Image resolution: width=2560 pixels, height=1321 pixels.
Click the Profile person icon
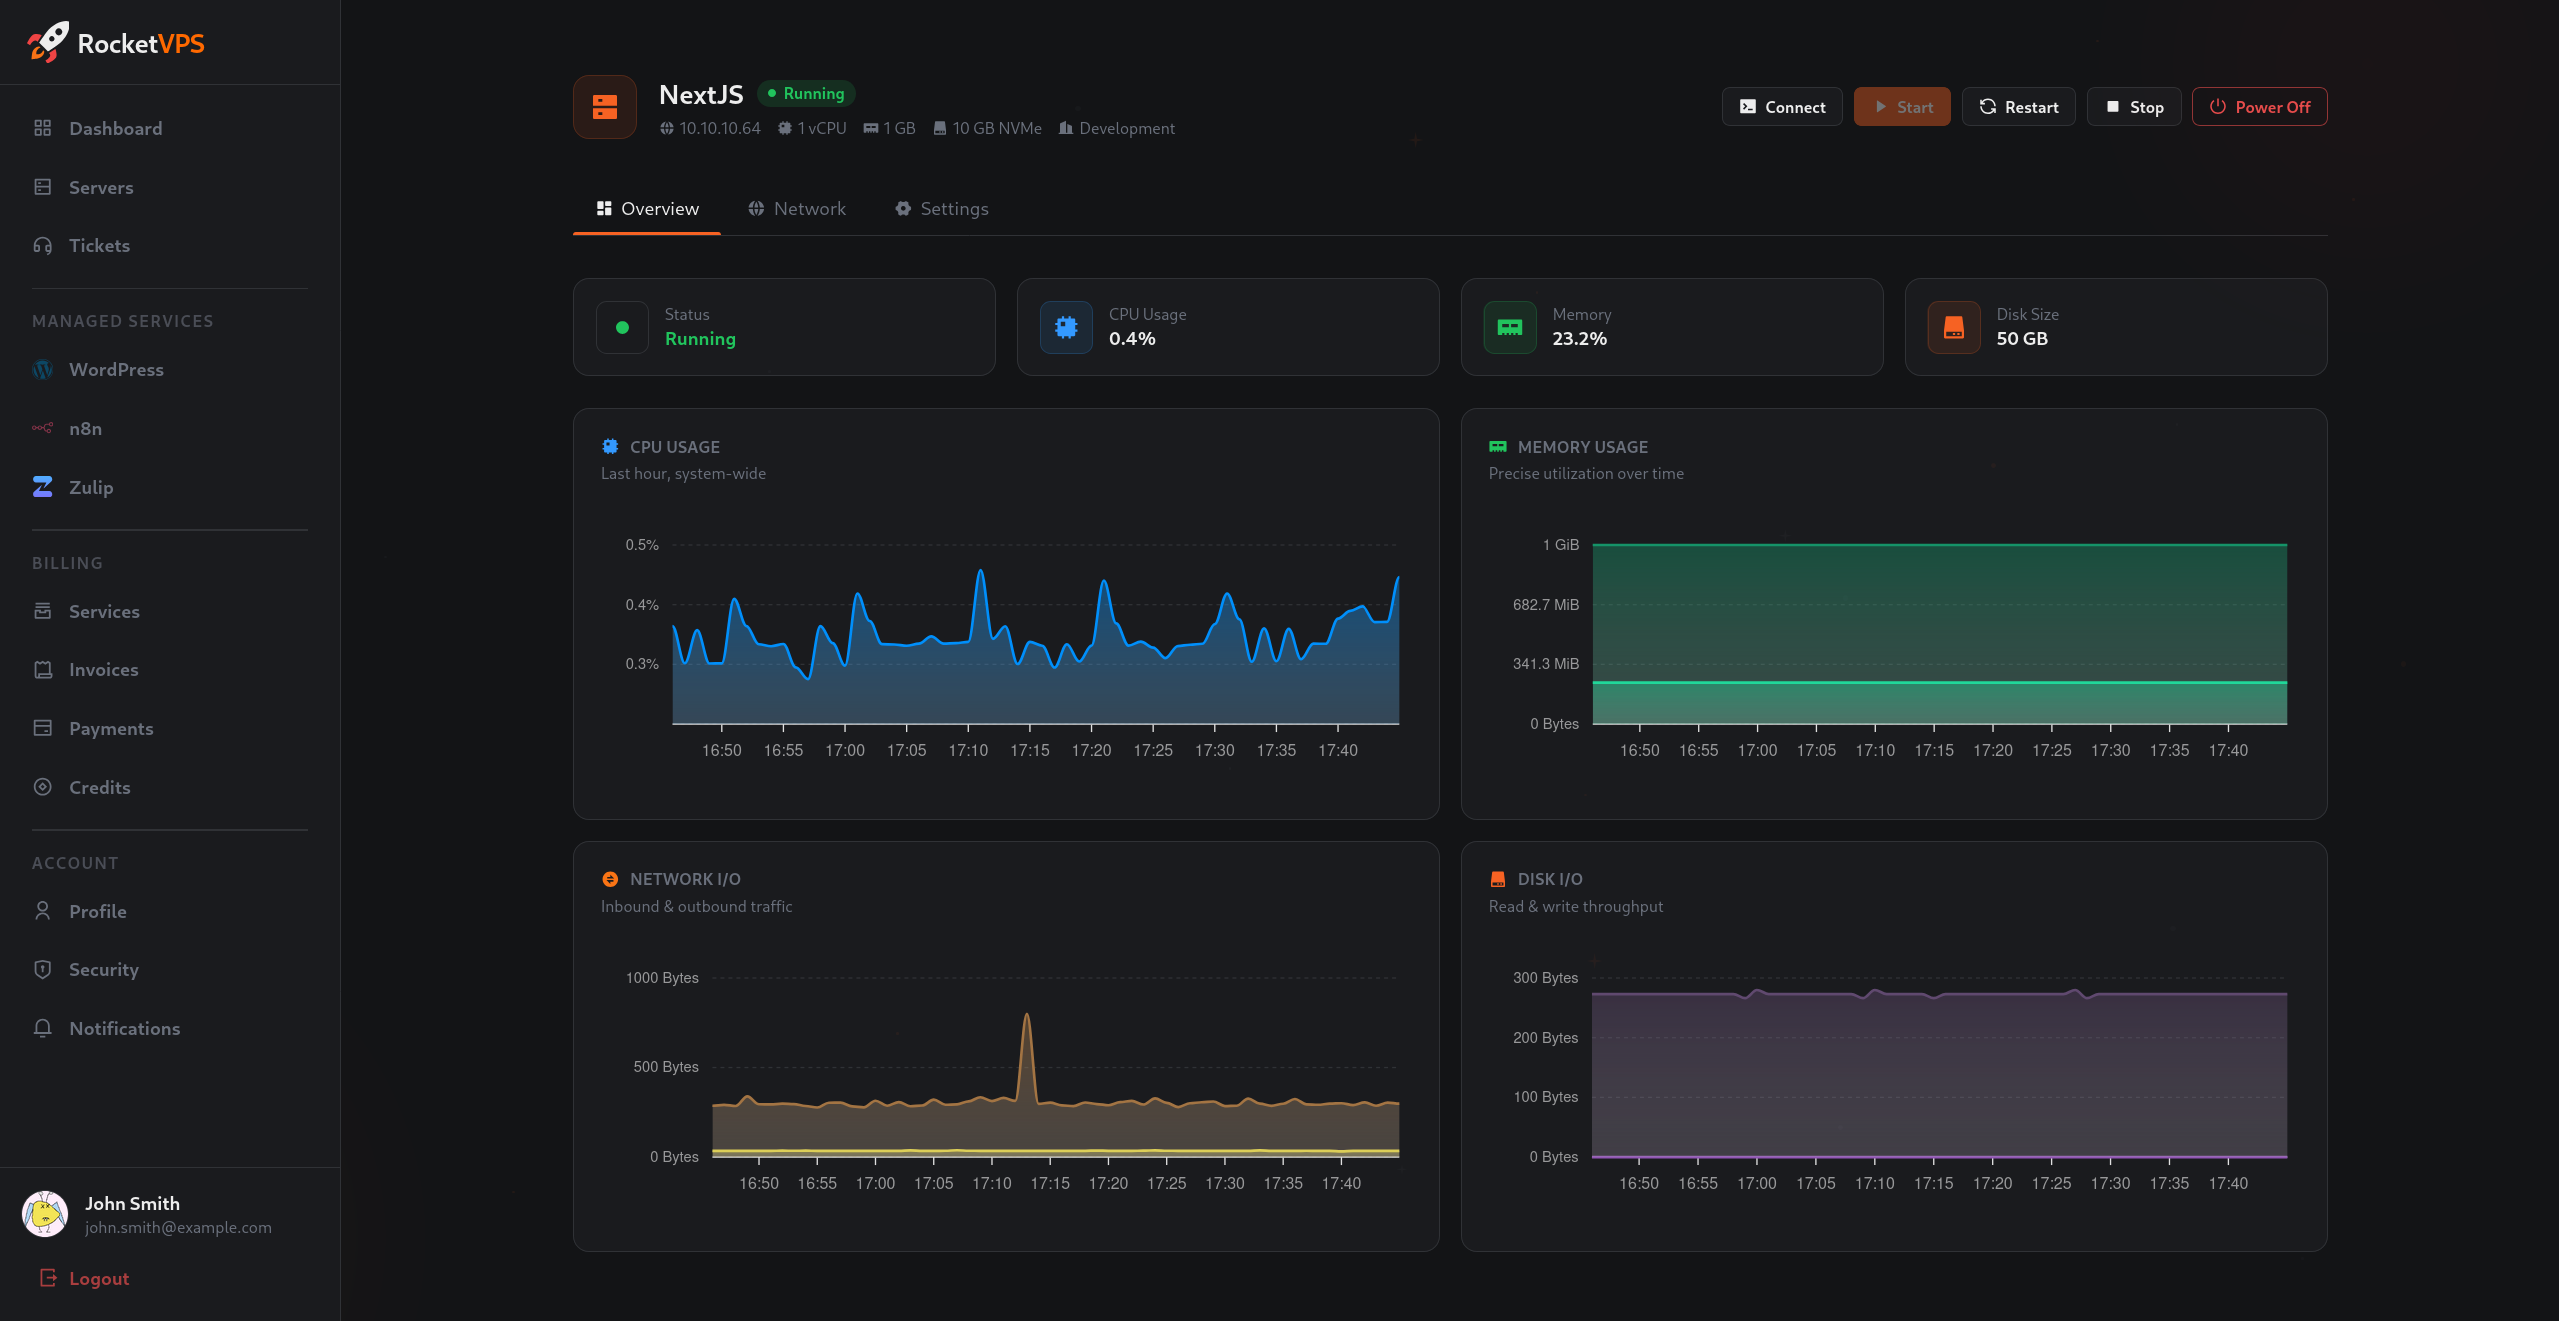coord(42,911)
